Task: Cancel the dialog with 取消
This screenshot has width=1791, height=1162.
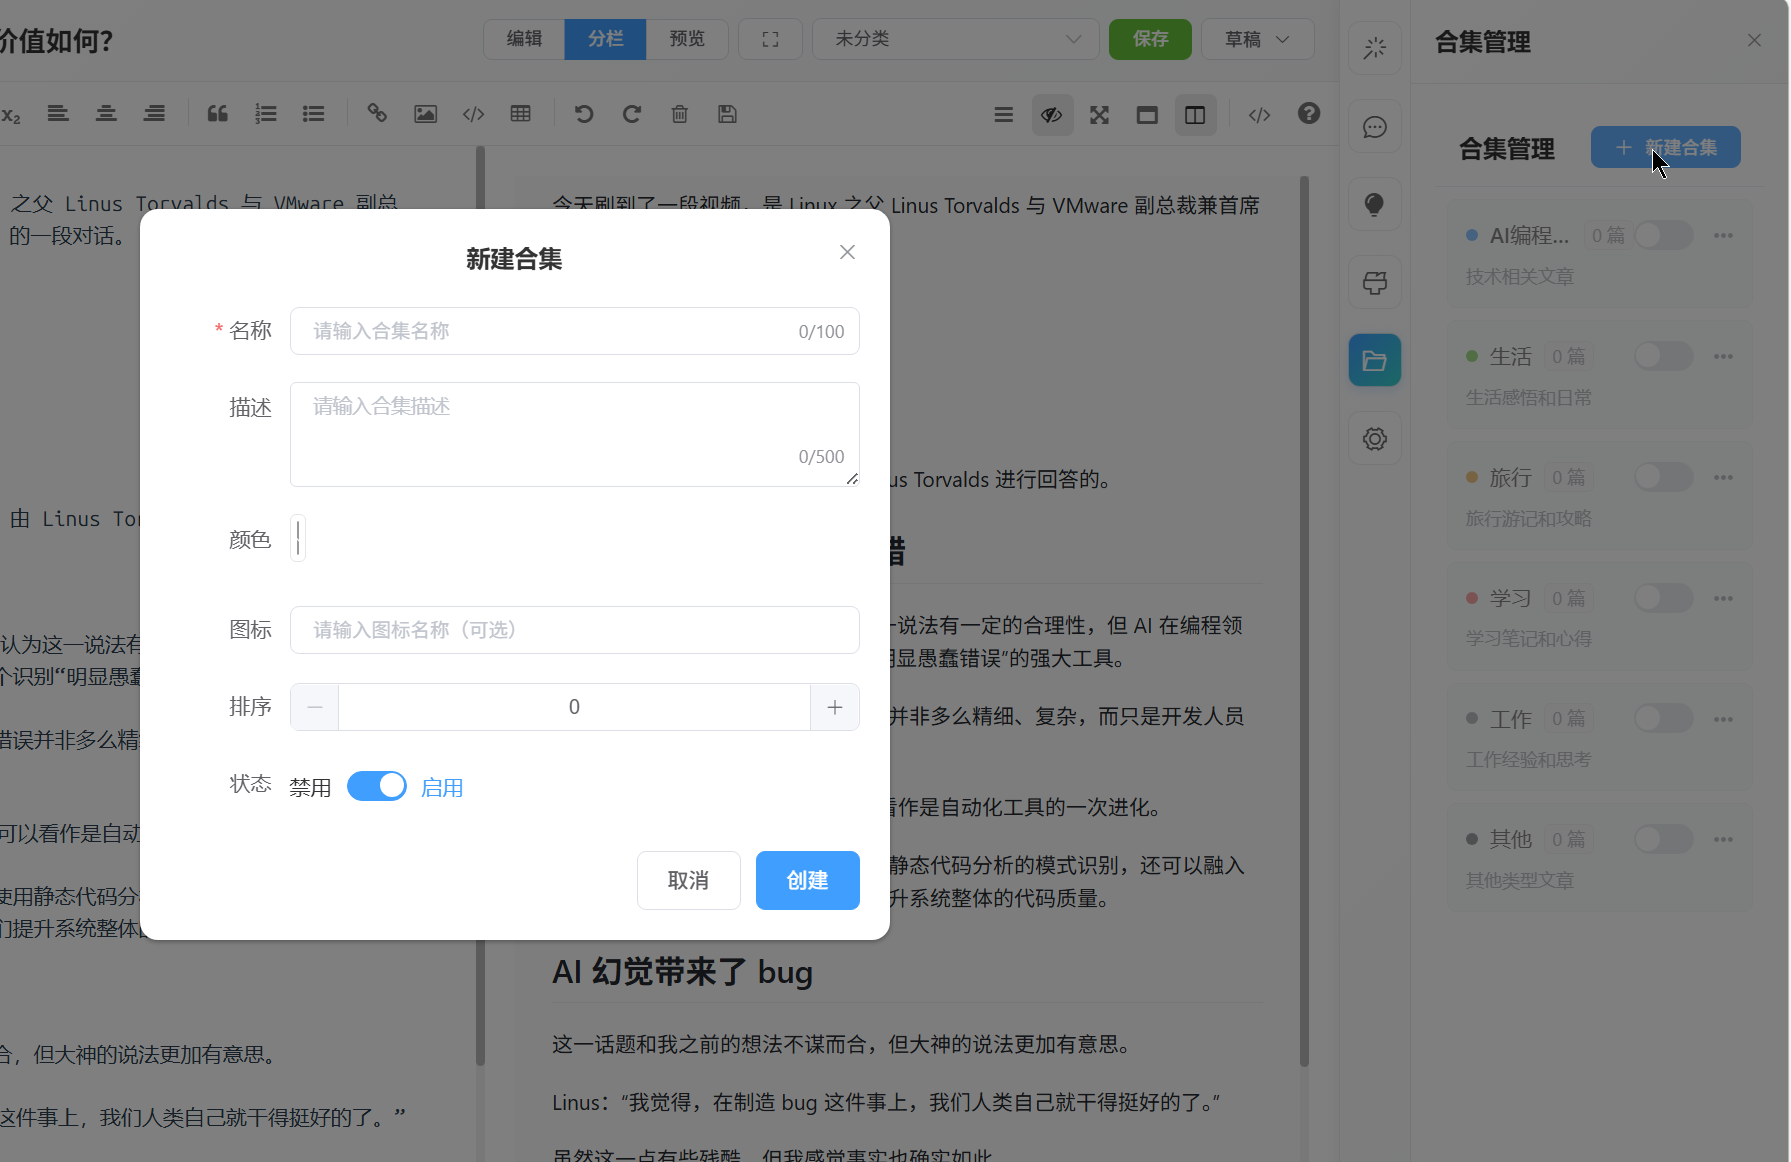Action: (x=688, y=880)
